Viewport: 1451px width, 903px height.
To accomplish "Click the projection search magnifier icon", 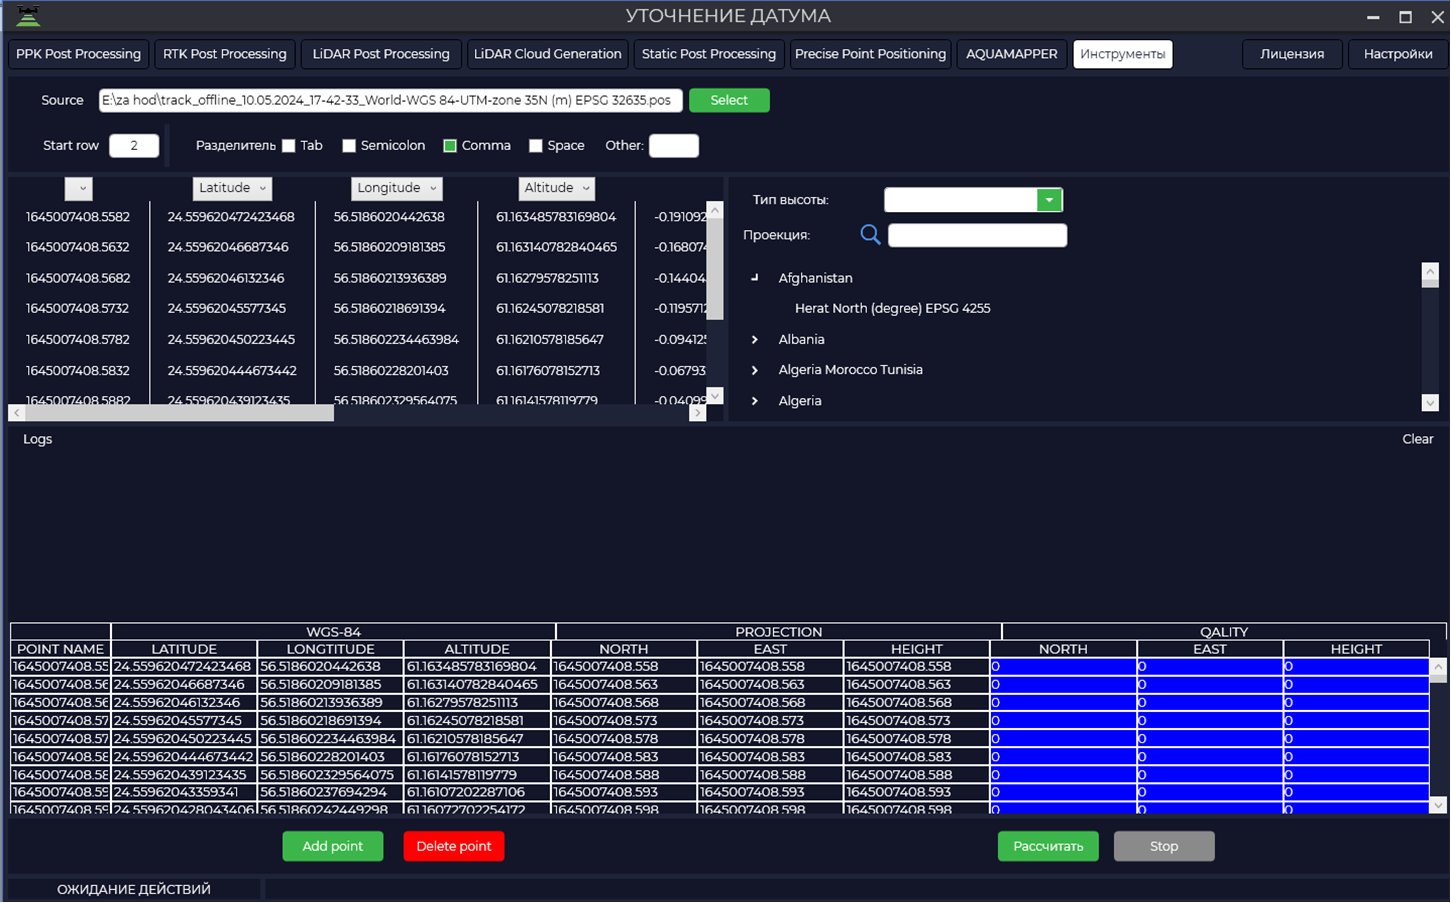I will 870,235.
